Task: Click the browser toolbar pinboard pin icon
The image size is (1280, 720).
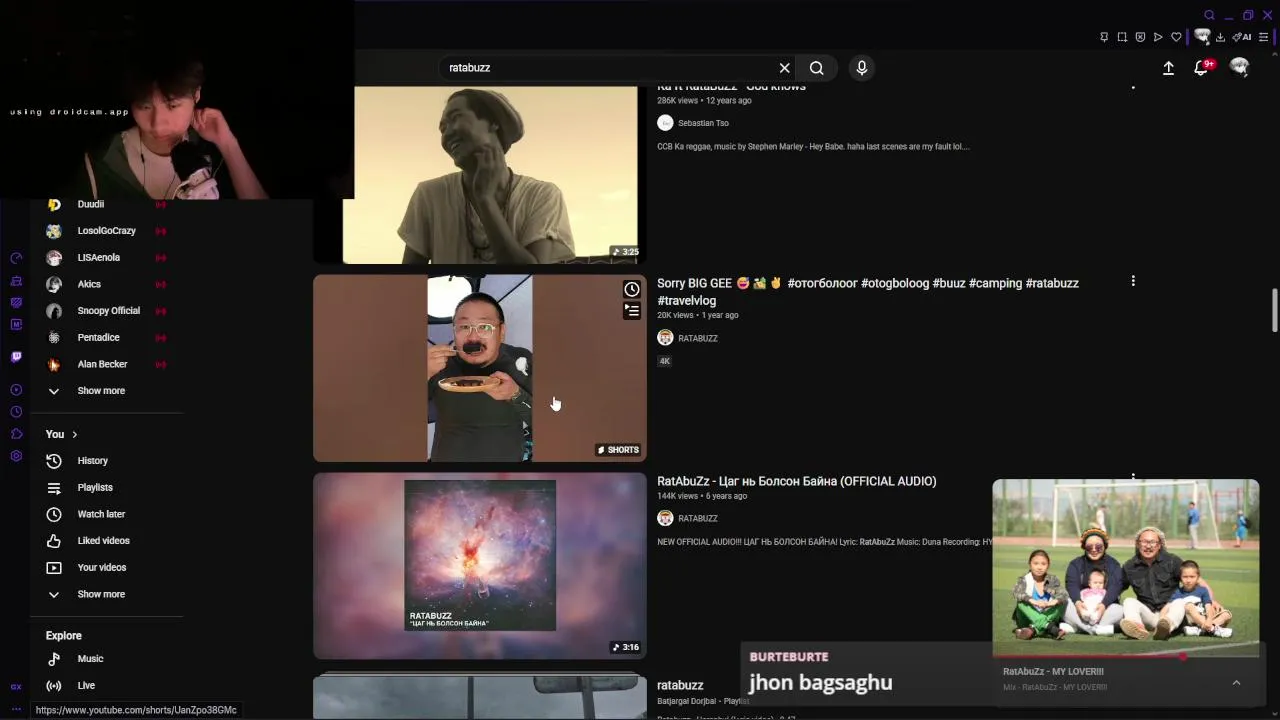Action: [x=1104, y=37]
